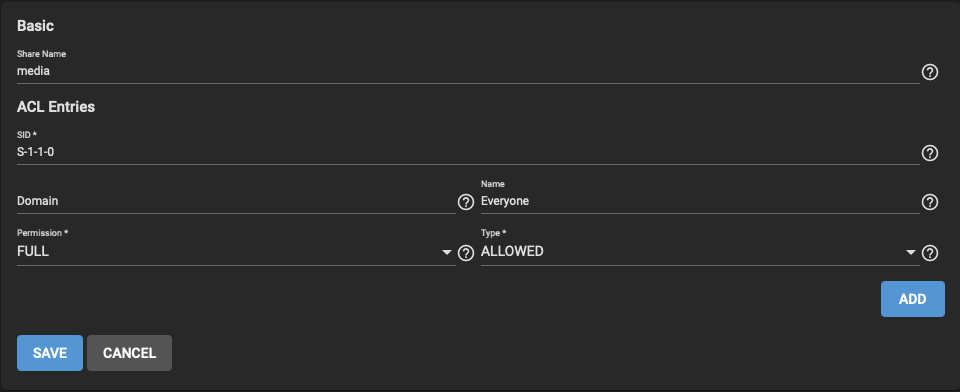960x392 pixels.
Task: Open the help icon beside Everyone name
Action: [x=929, y=202]
